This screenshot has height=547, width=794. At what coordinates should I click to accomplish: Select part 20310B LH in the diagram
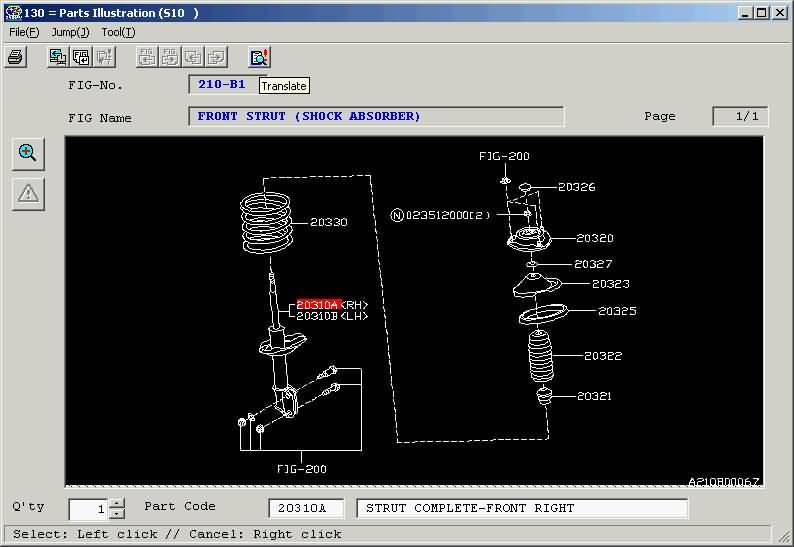tap(332, 316)
